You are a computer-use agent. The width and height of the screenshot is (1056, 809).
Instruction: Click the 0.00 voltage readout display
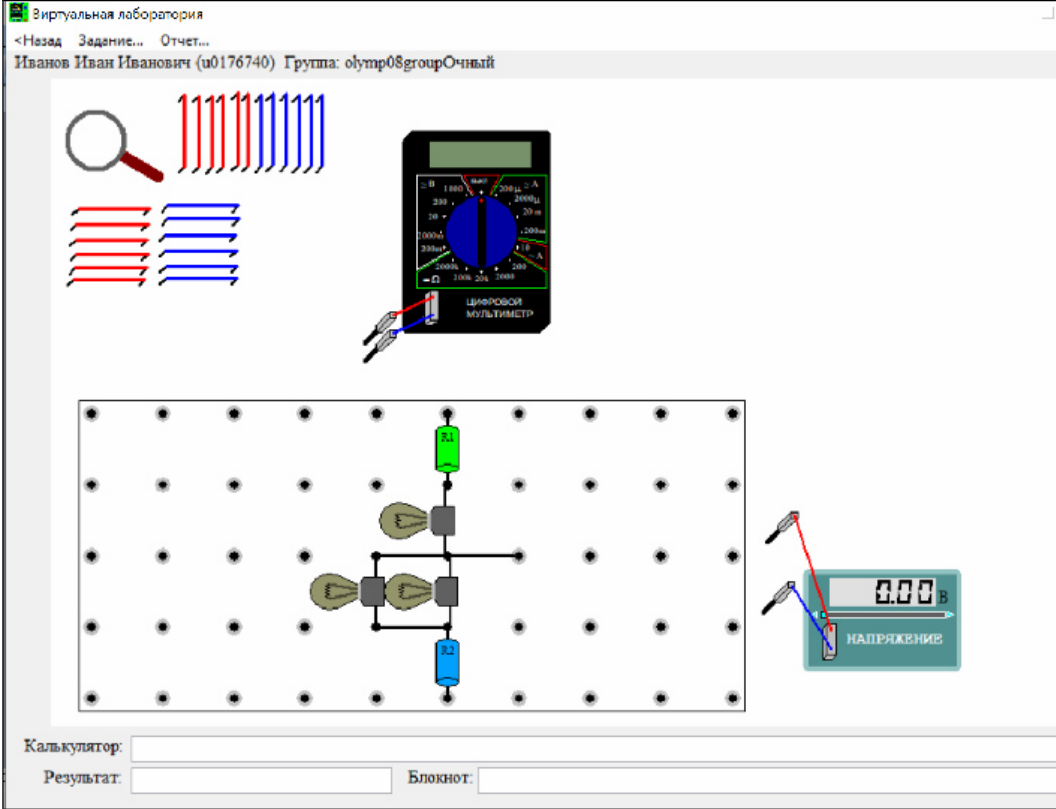(x=882, y=592)
